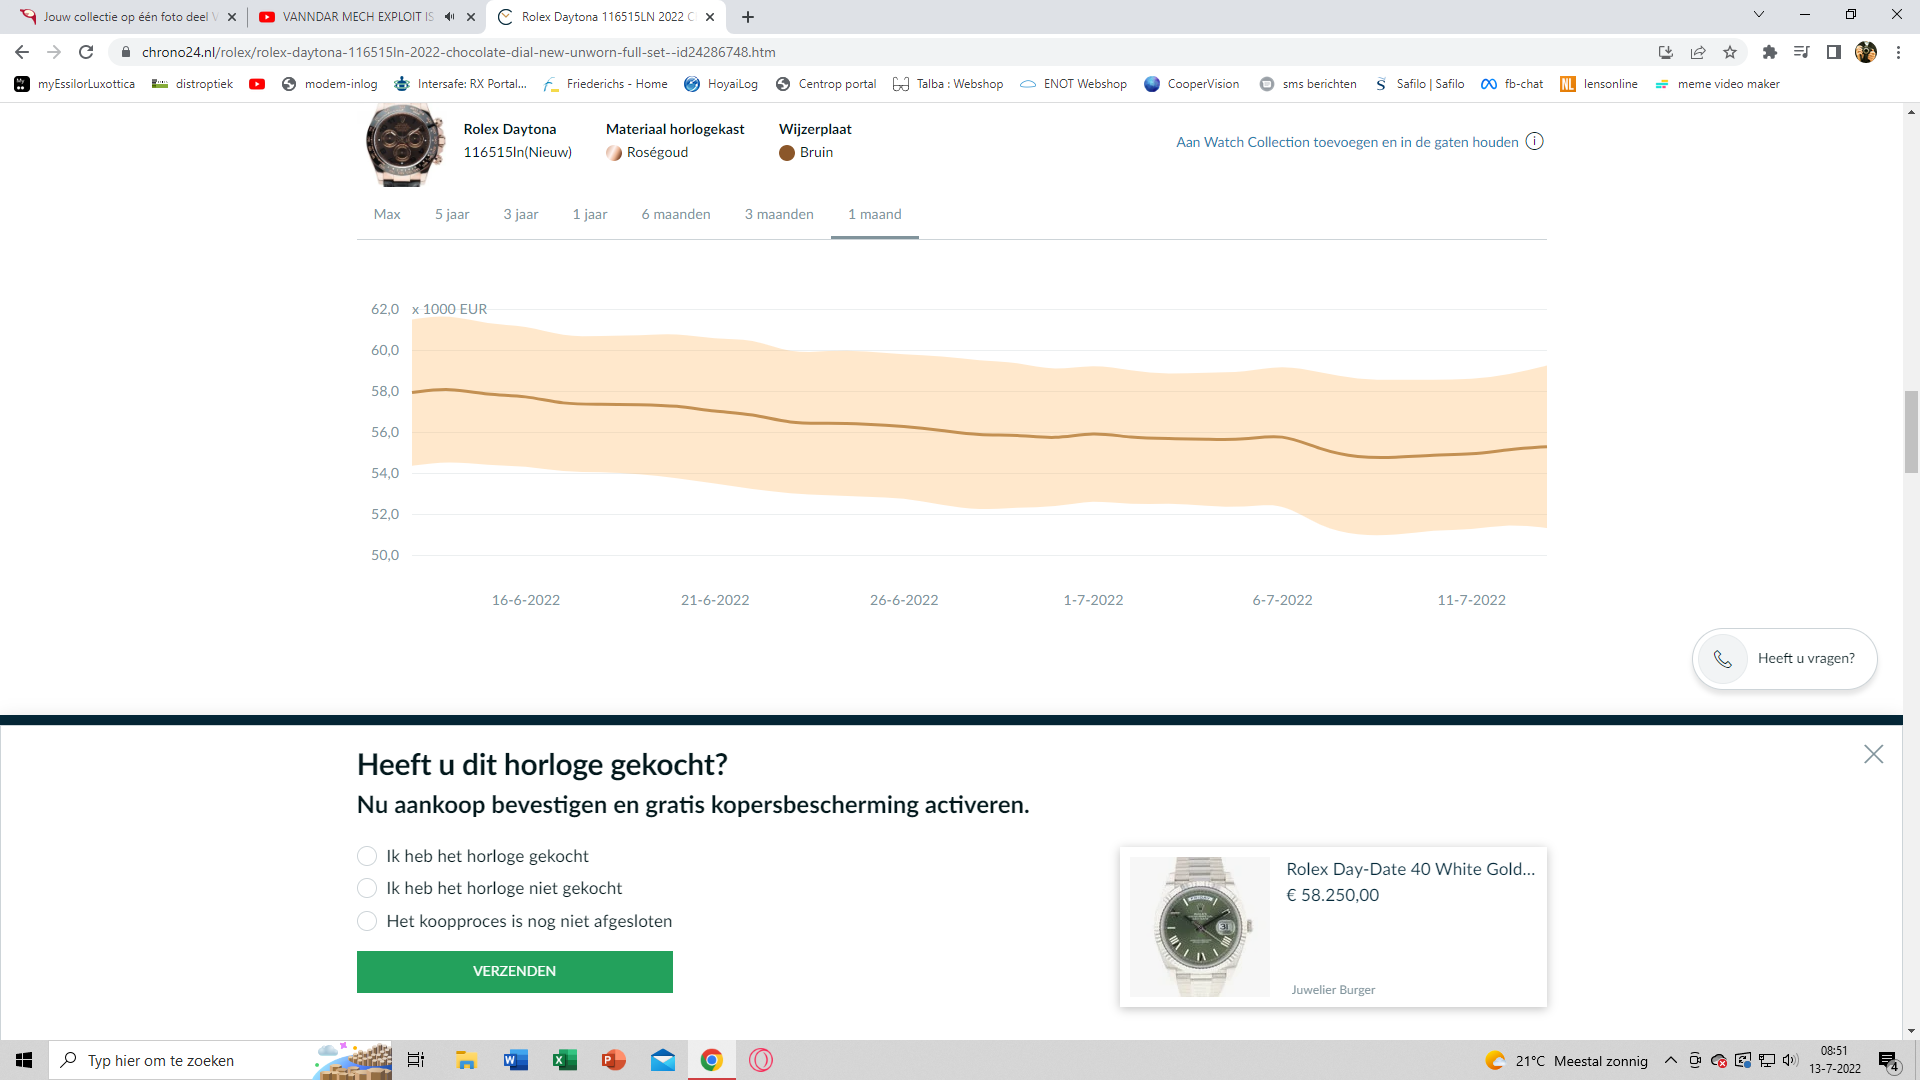Select Ik heb het horloge gekocht
Viewport: 1920px width, 1080px height.
[x=367, y=856]
